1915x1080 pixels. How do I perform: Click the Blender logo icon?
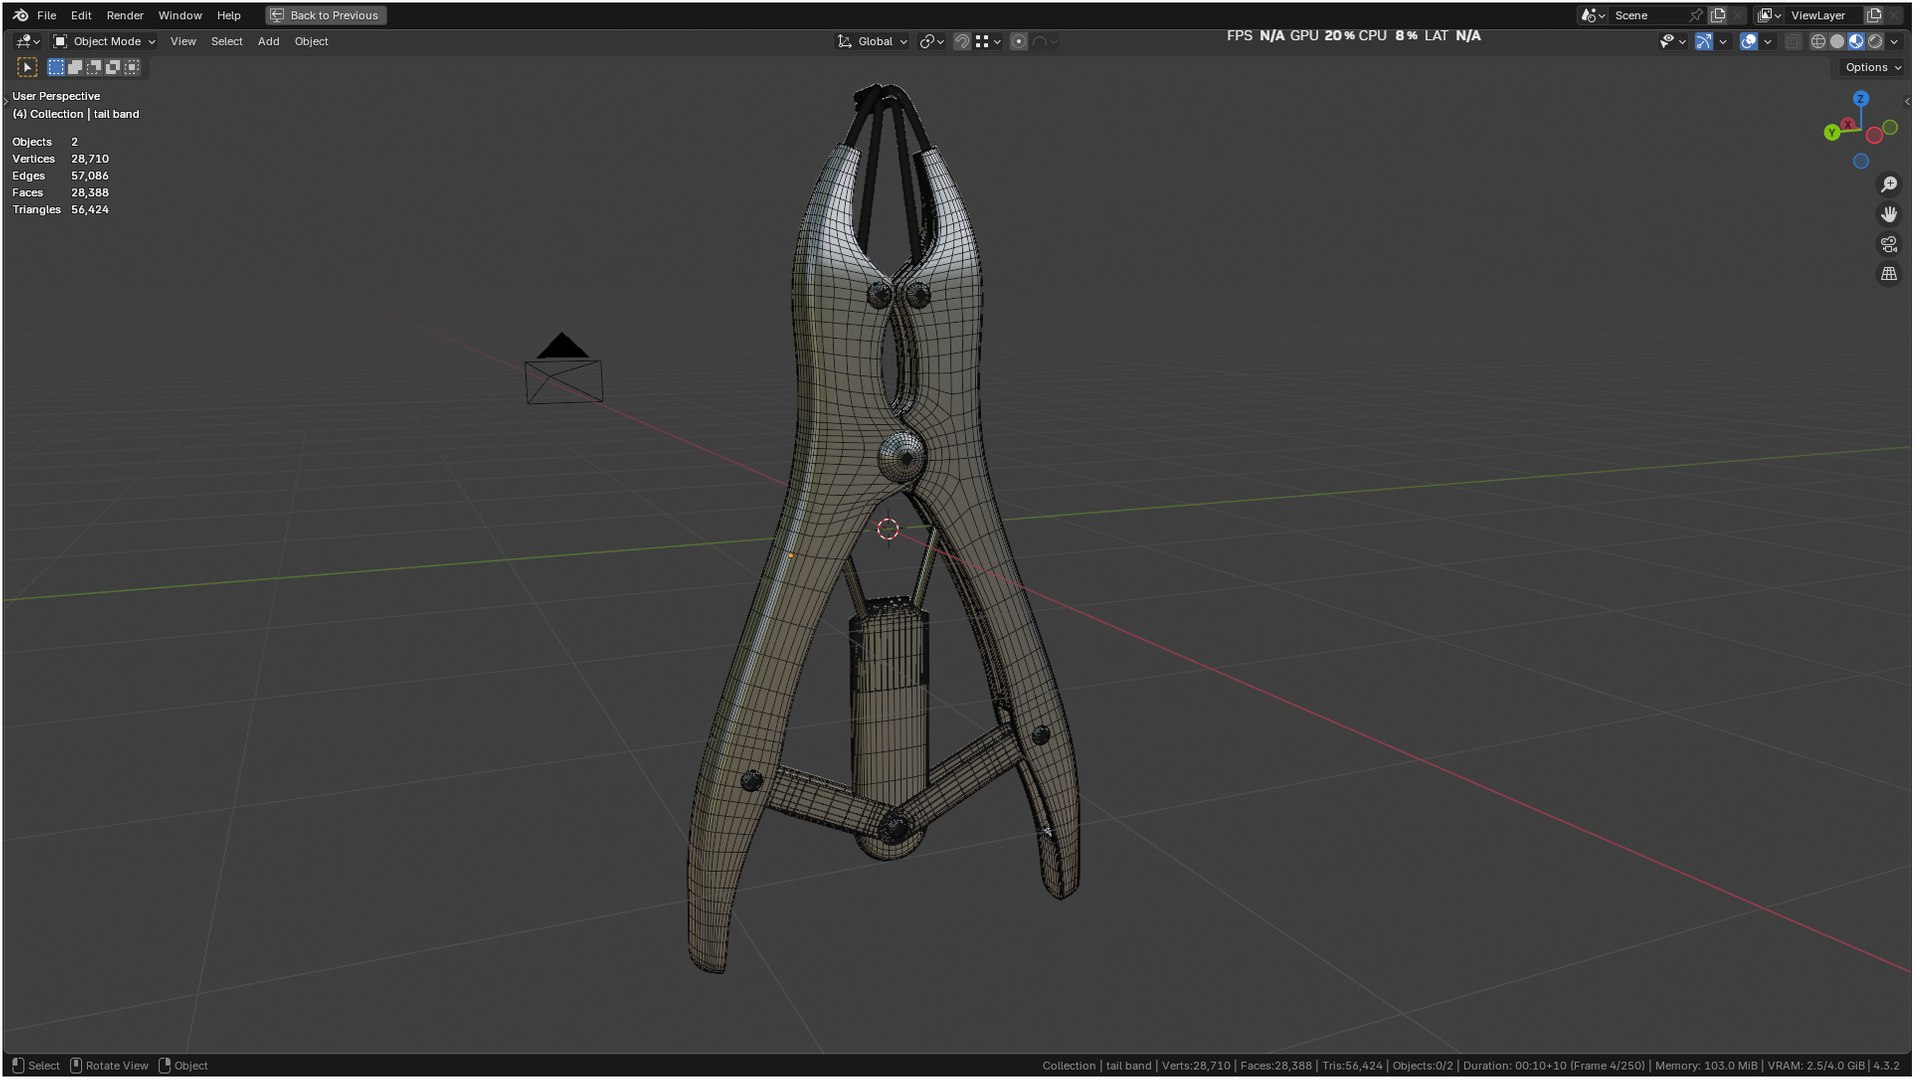pos(21,15)
